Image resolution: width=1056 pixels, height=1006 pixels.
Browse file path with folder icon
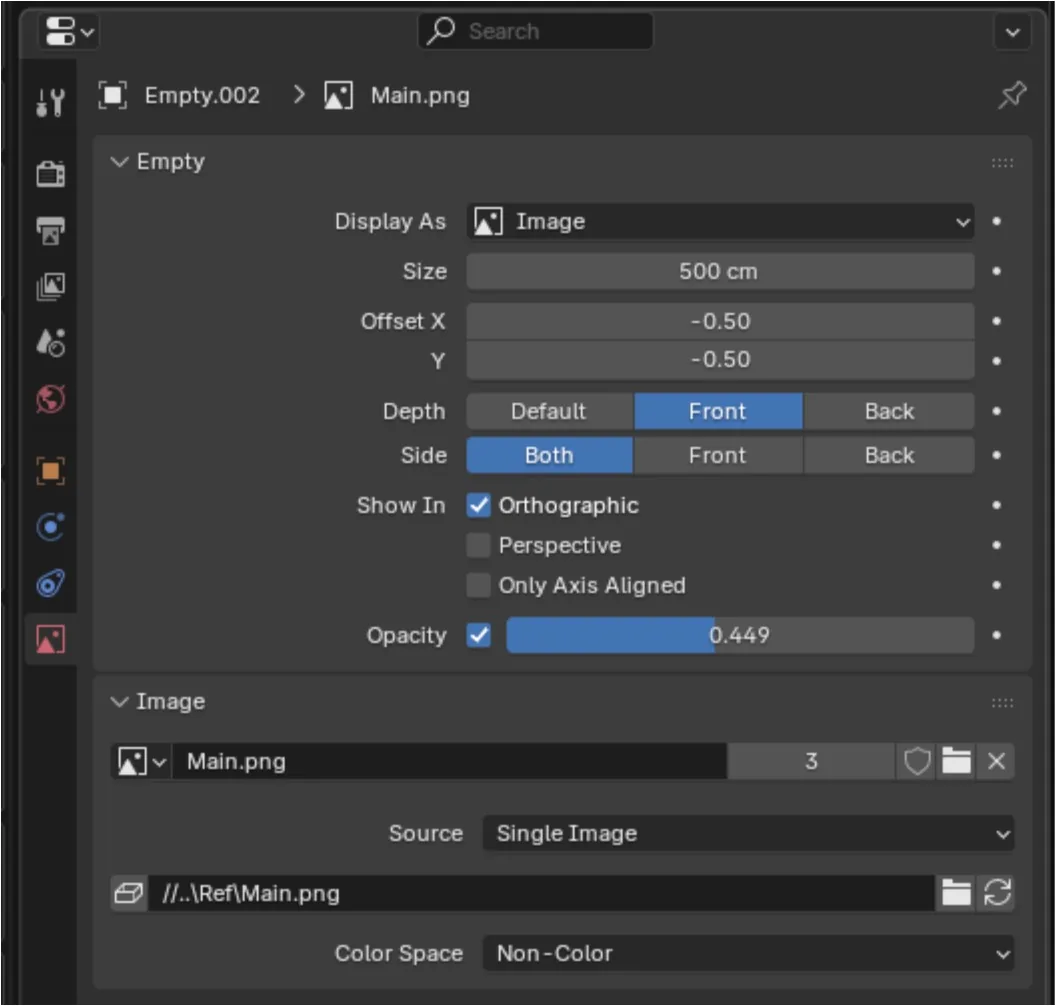coord(956,894)
